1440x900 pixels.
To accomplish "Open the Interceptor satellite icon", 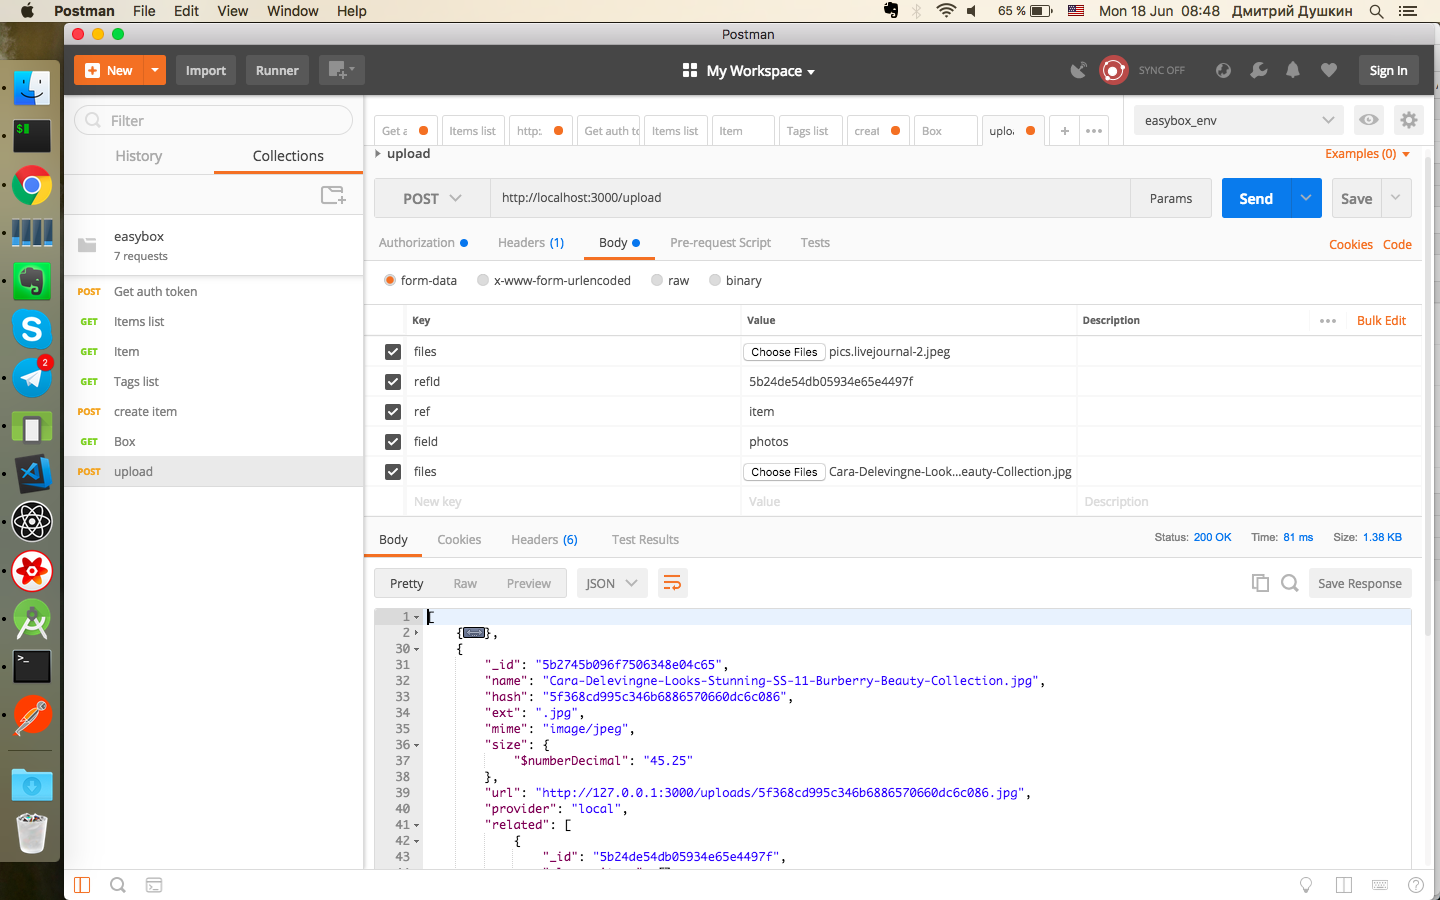I will pyautogui.click(x=1077, y=70).
